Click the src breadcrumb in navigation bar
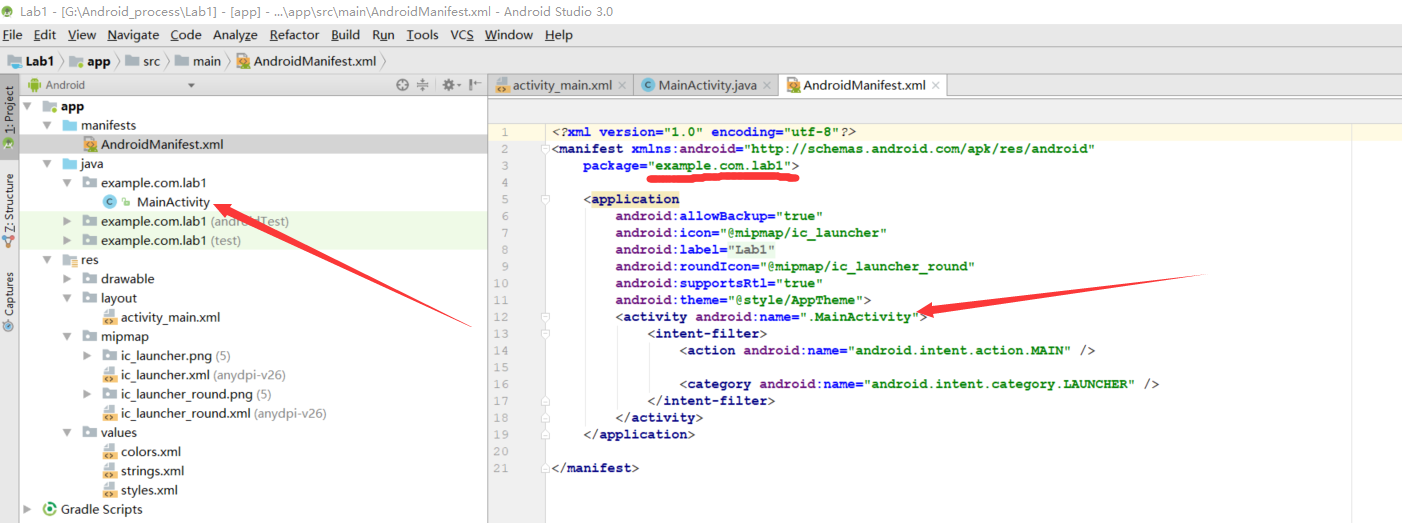The image size is (1402, 523). pos(143,61)
